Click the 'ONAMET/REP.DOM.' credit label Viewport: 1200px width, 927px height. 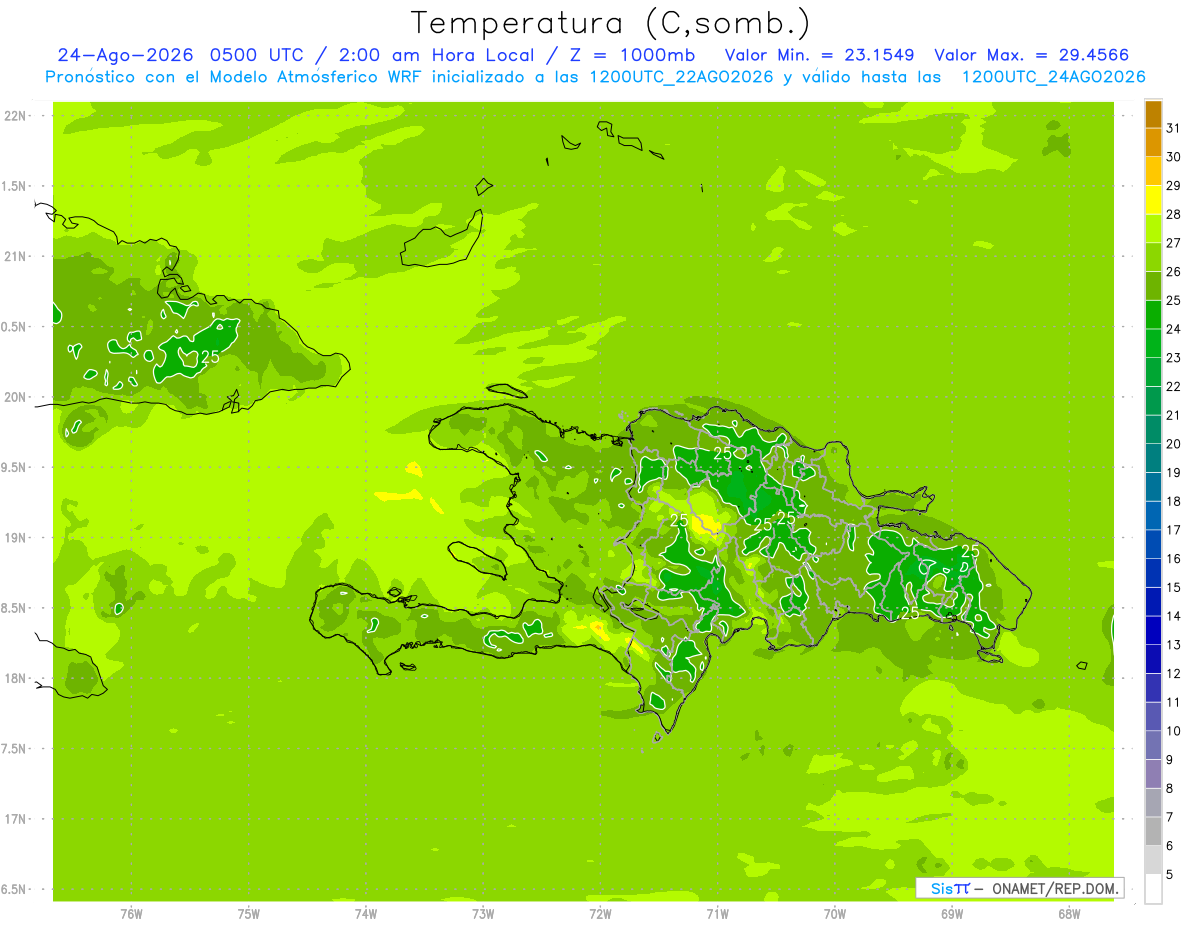pos(1054,888)
